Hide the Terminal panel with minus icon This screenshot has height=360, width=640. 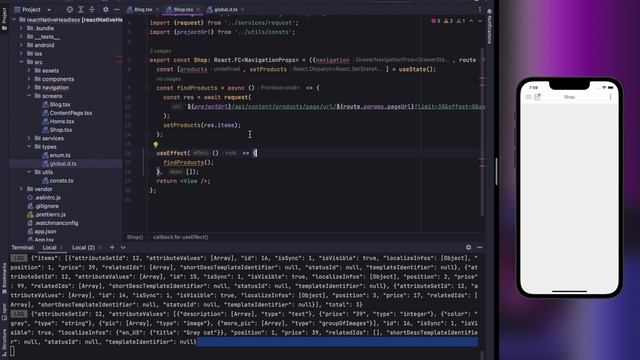click(x=479, y=247)
